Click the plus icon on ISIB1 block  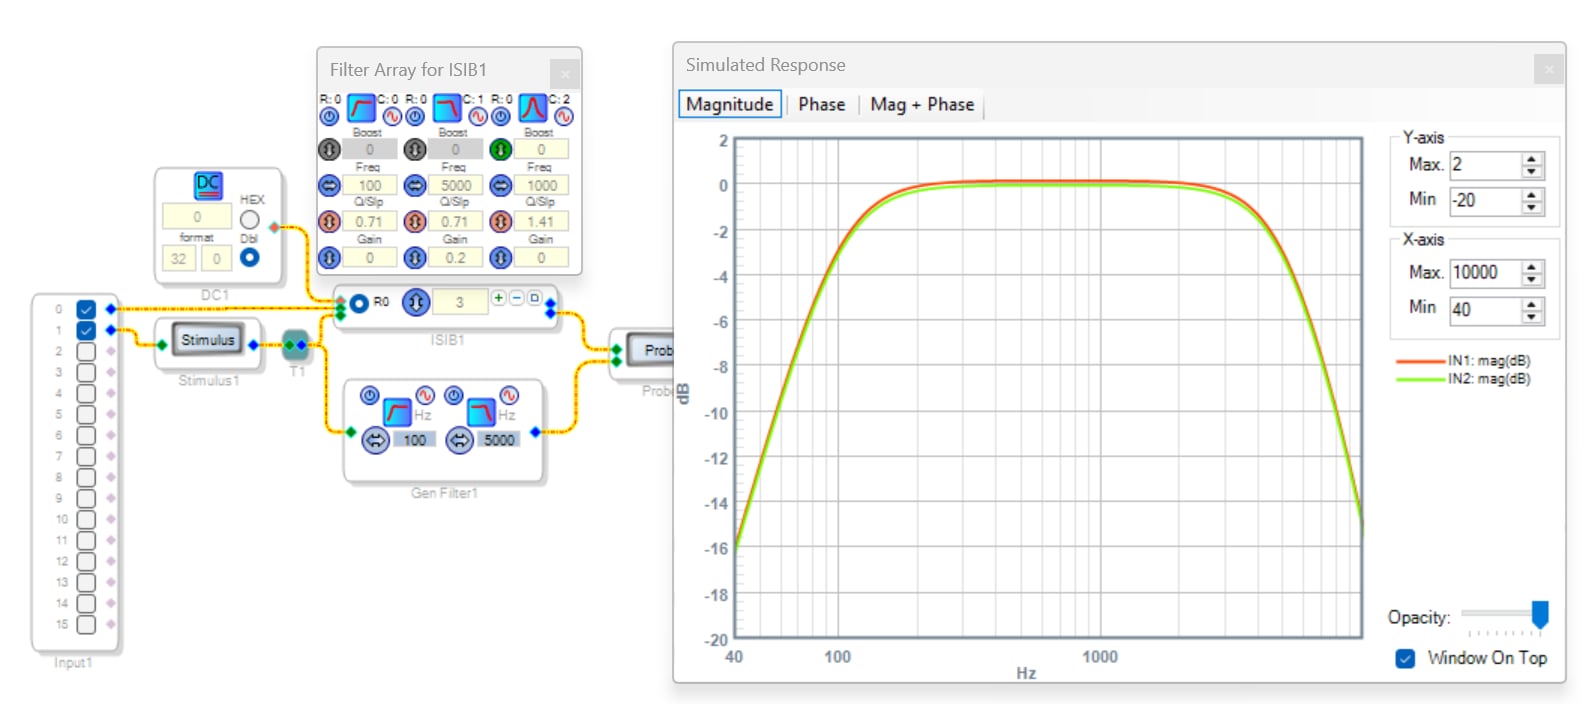point(499,298)
